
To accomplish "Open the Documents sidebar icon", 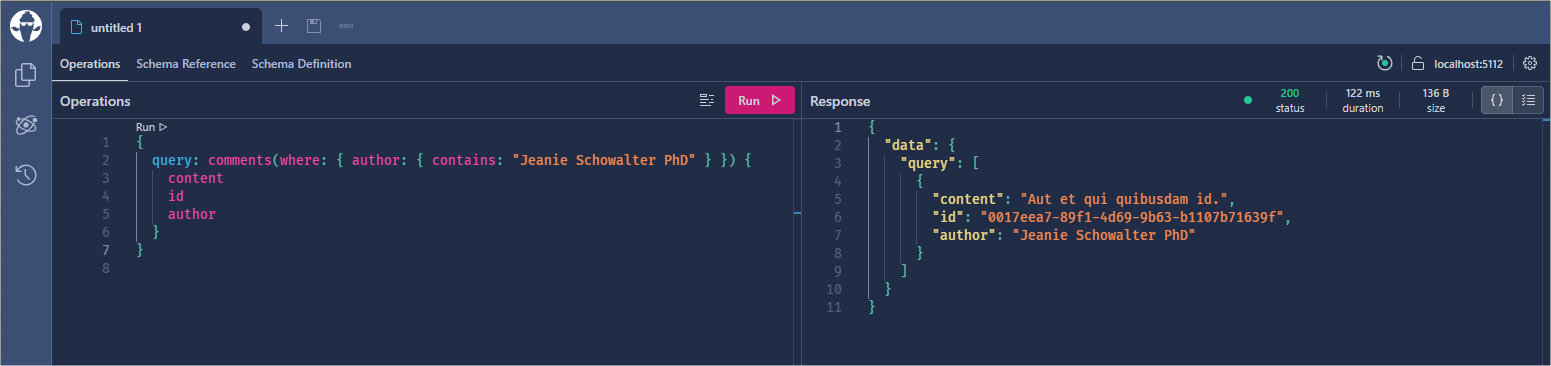I will [x=26, y=75].
